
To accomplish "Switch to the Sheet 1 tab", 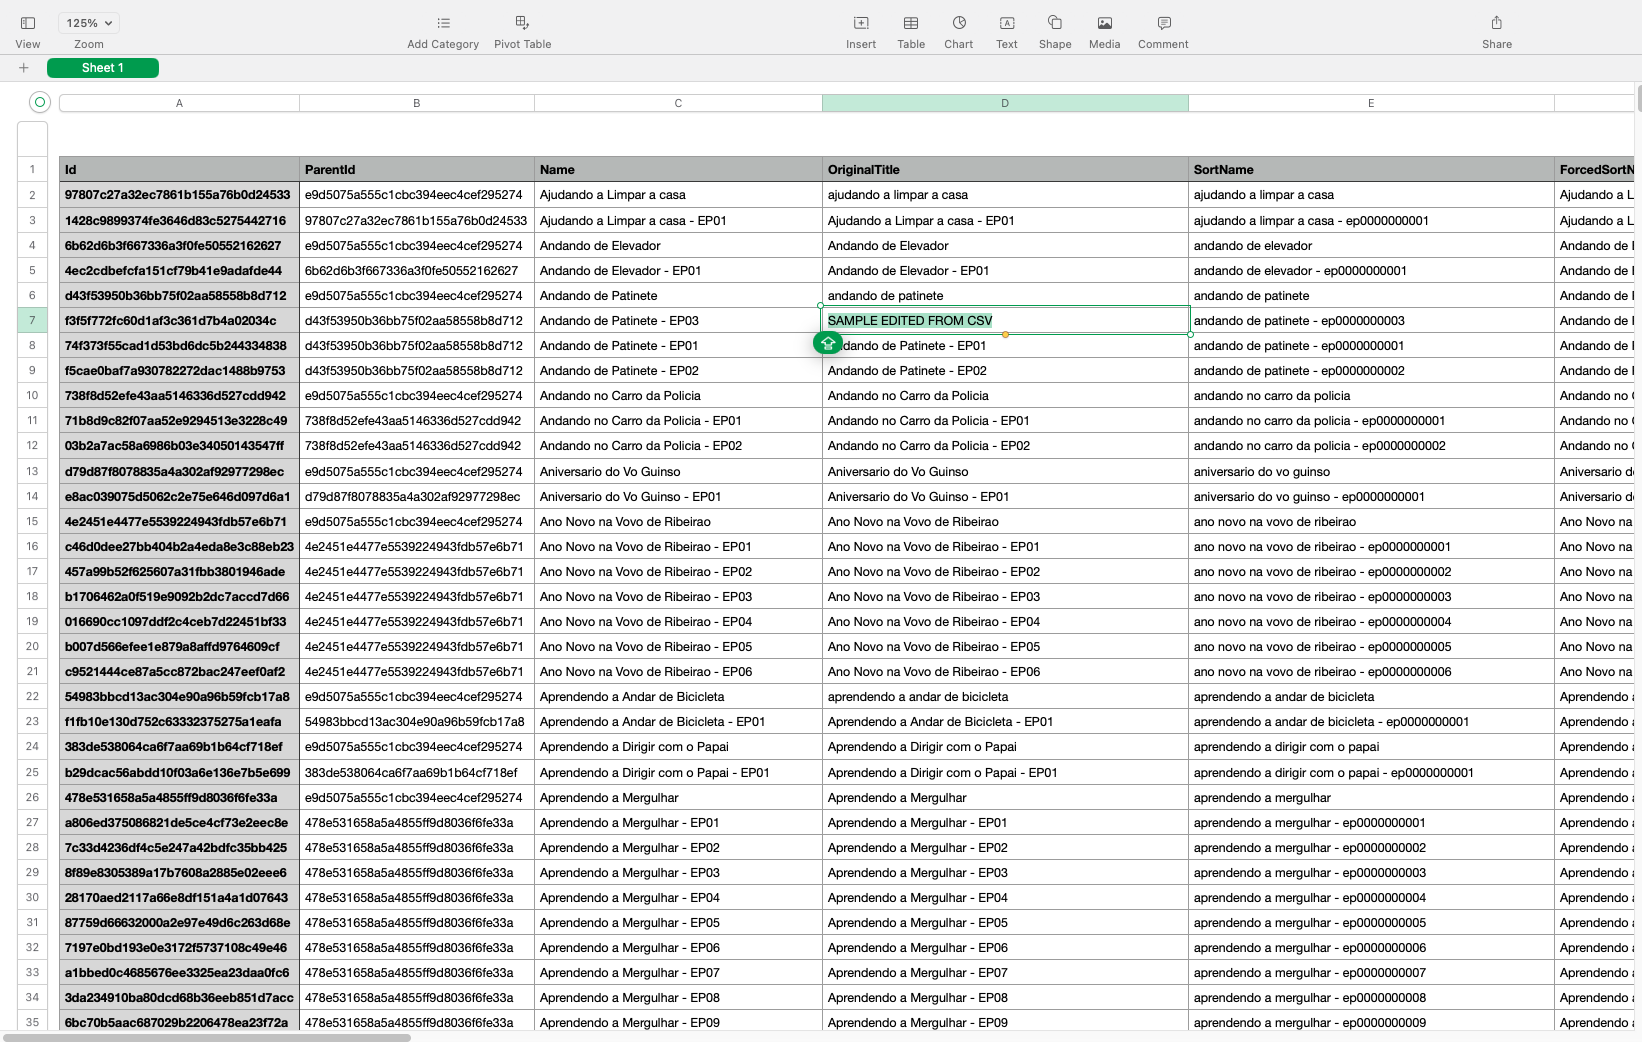I will click(103, 68).
